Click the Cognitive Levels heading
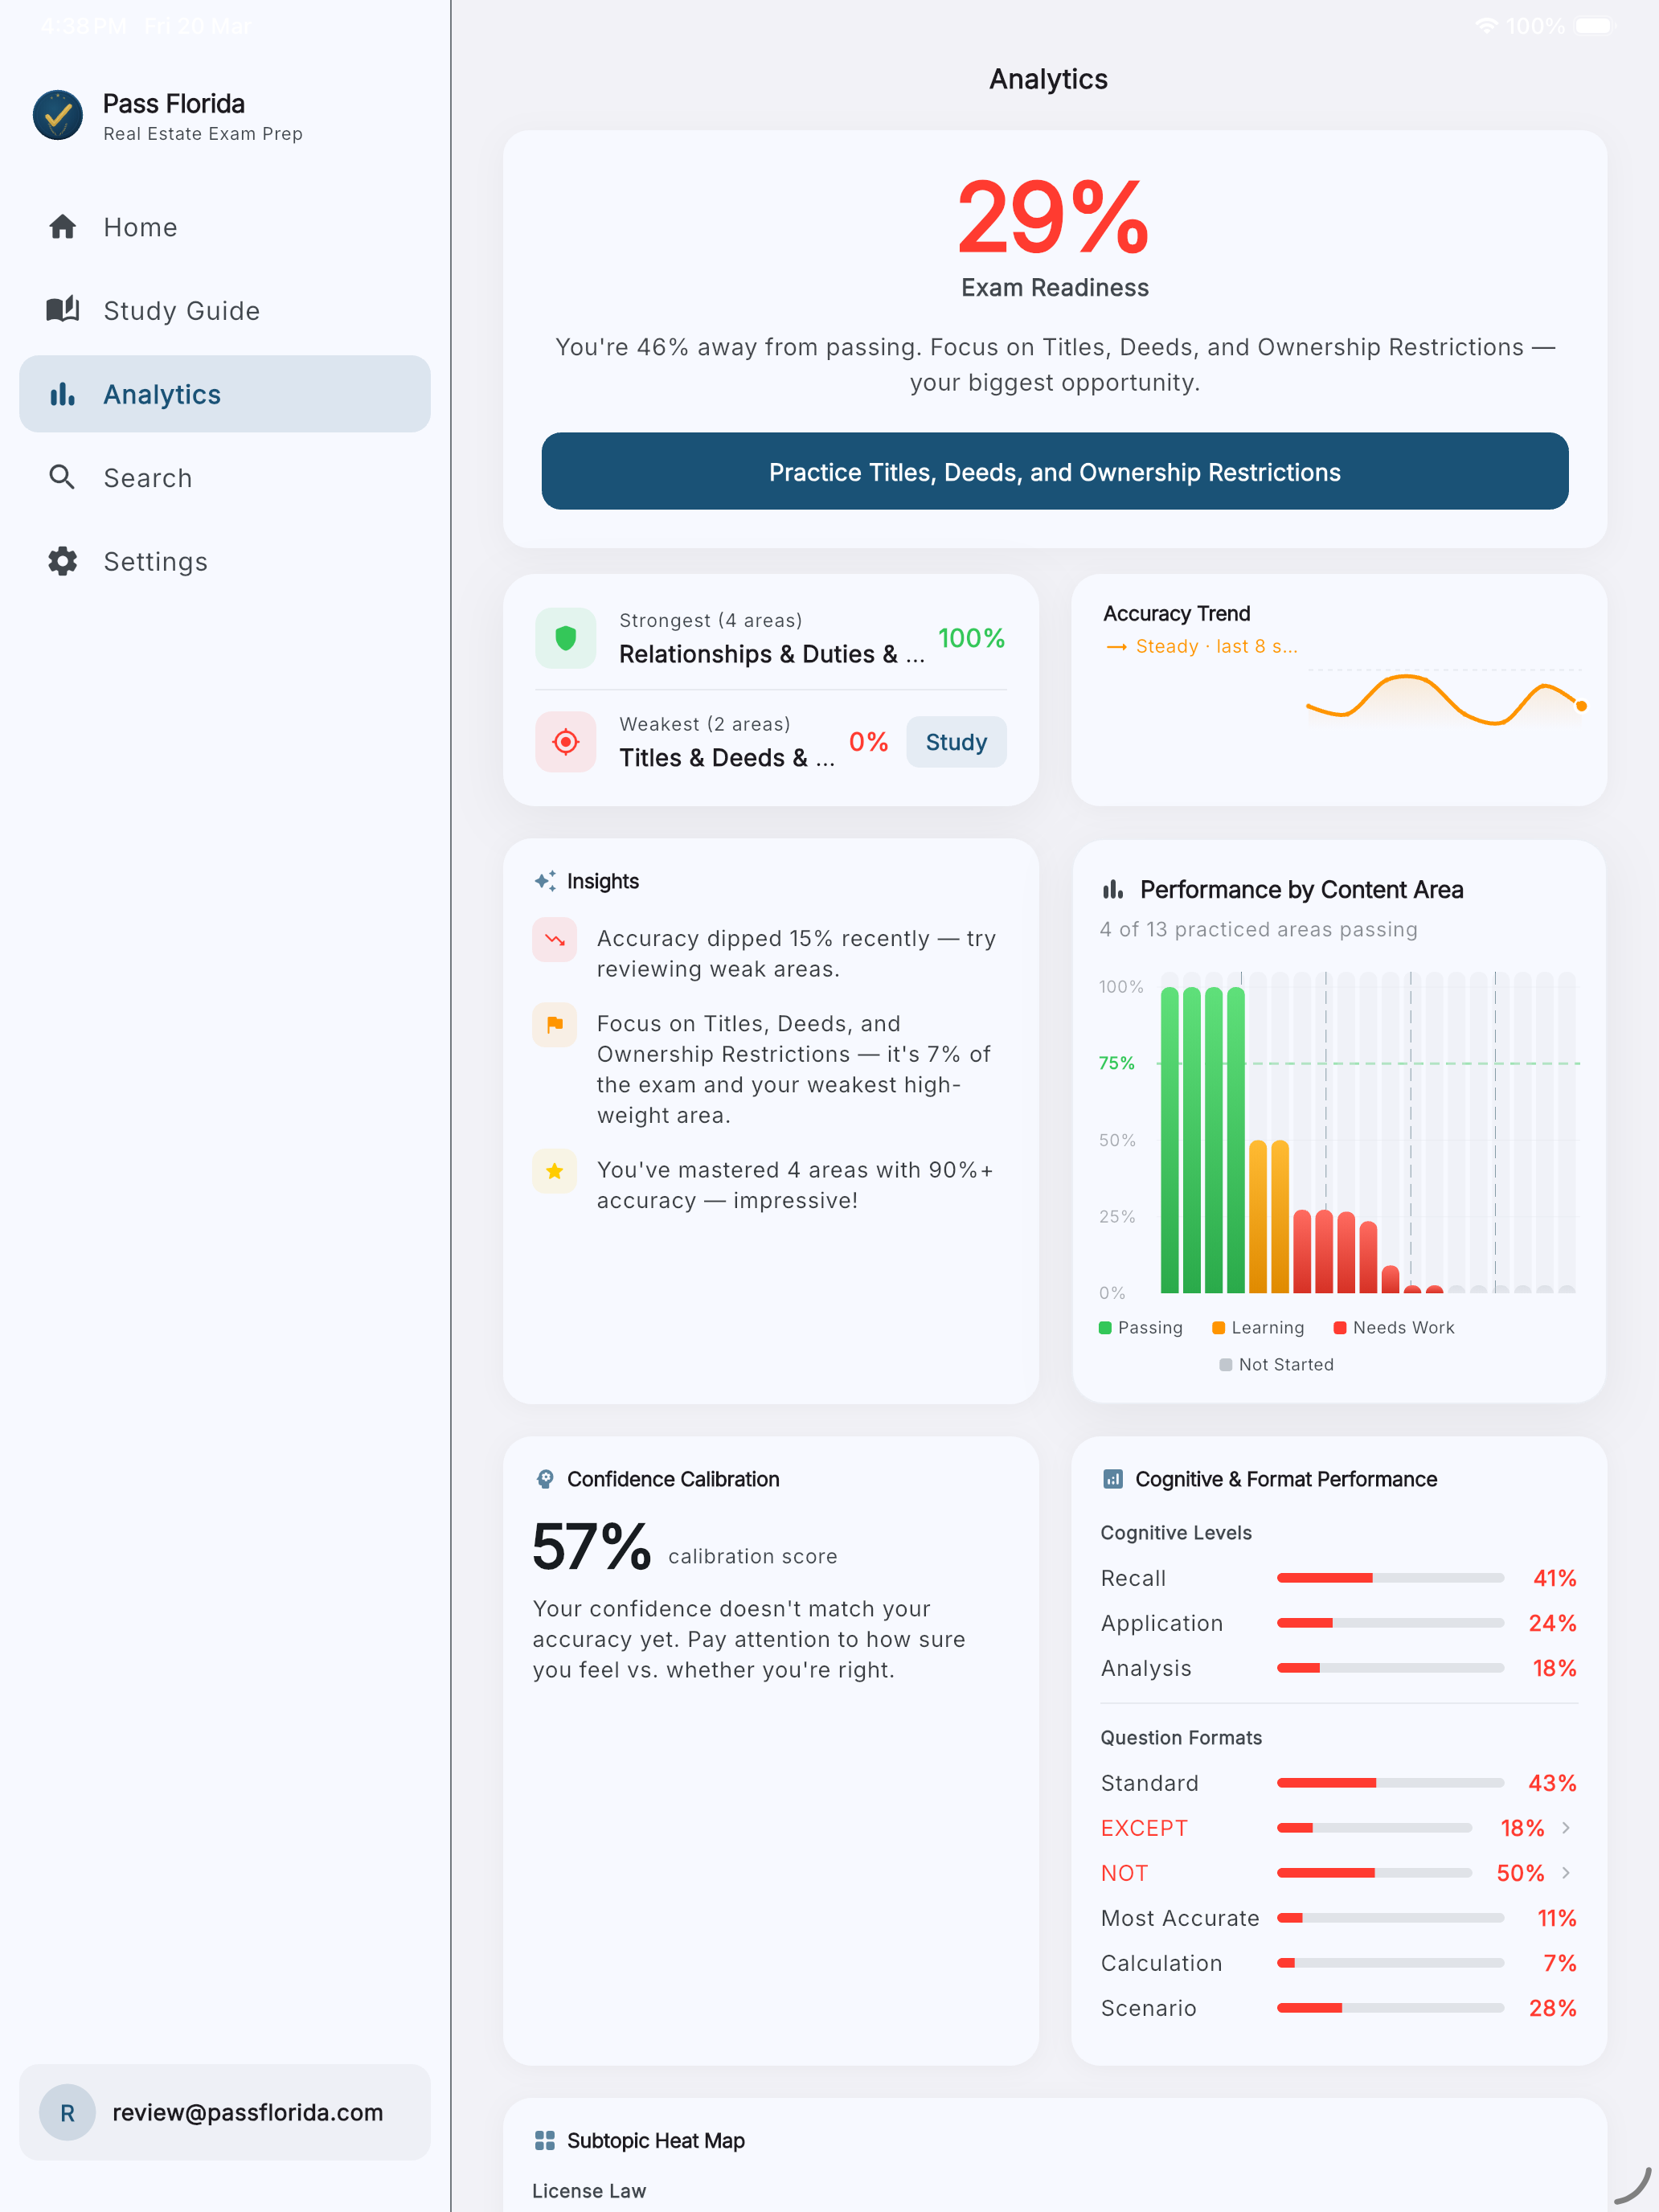 (1176, 1533)
